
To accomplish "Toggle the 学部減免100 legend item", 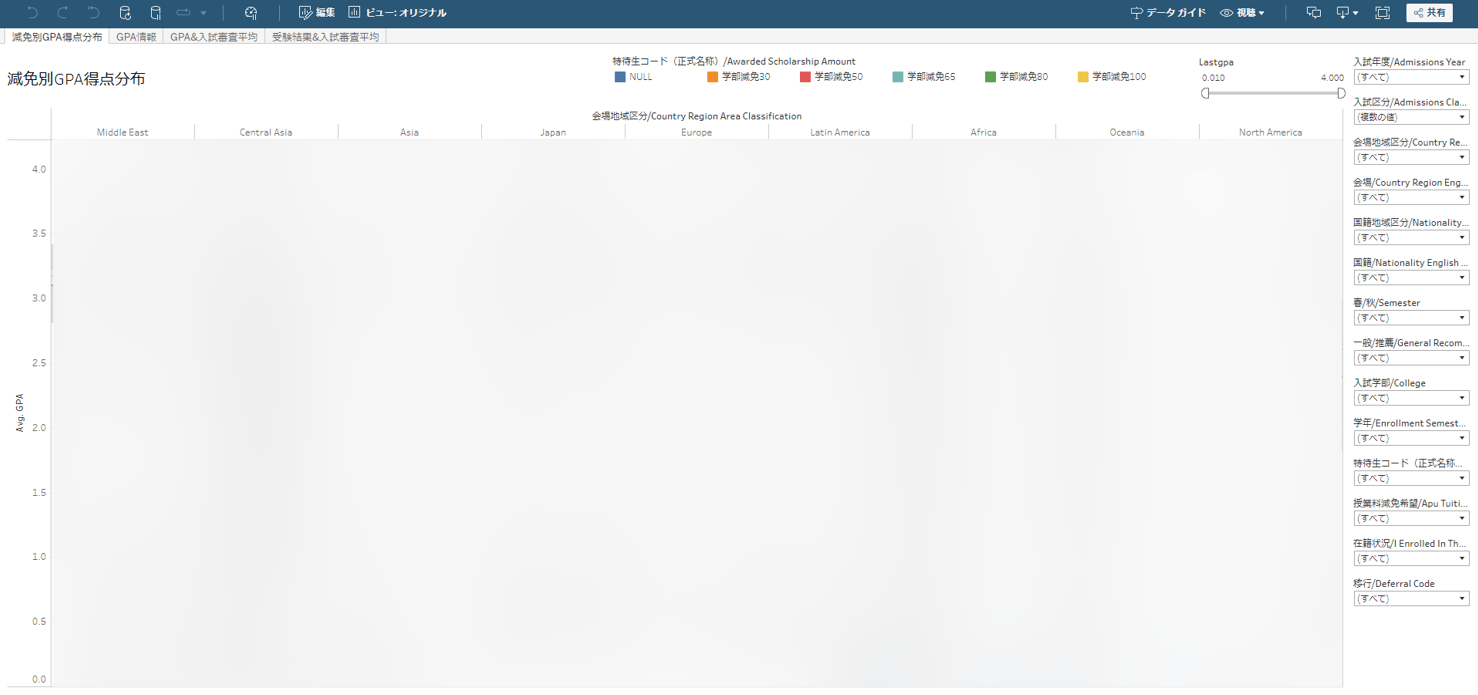I will [1112, 77].
